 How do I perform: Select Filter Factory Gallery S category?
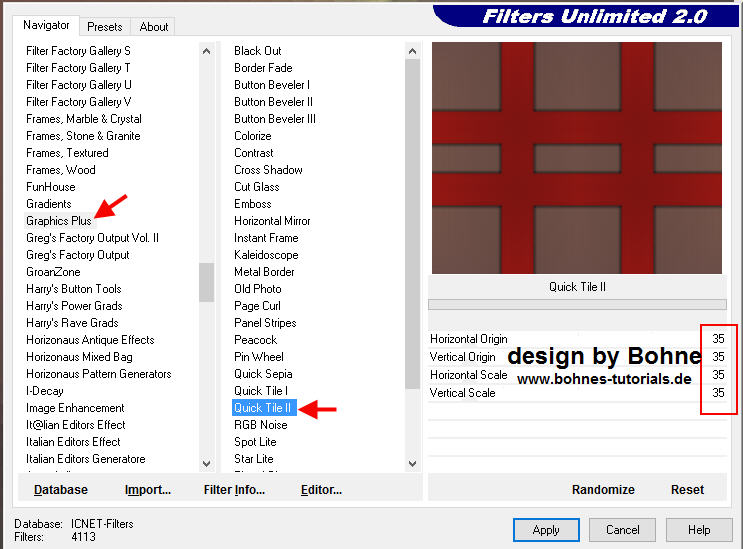click(78, 51)
